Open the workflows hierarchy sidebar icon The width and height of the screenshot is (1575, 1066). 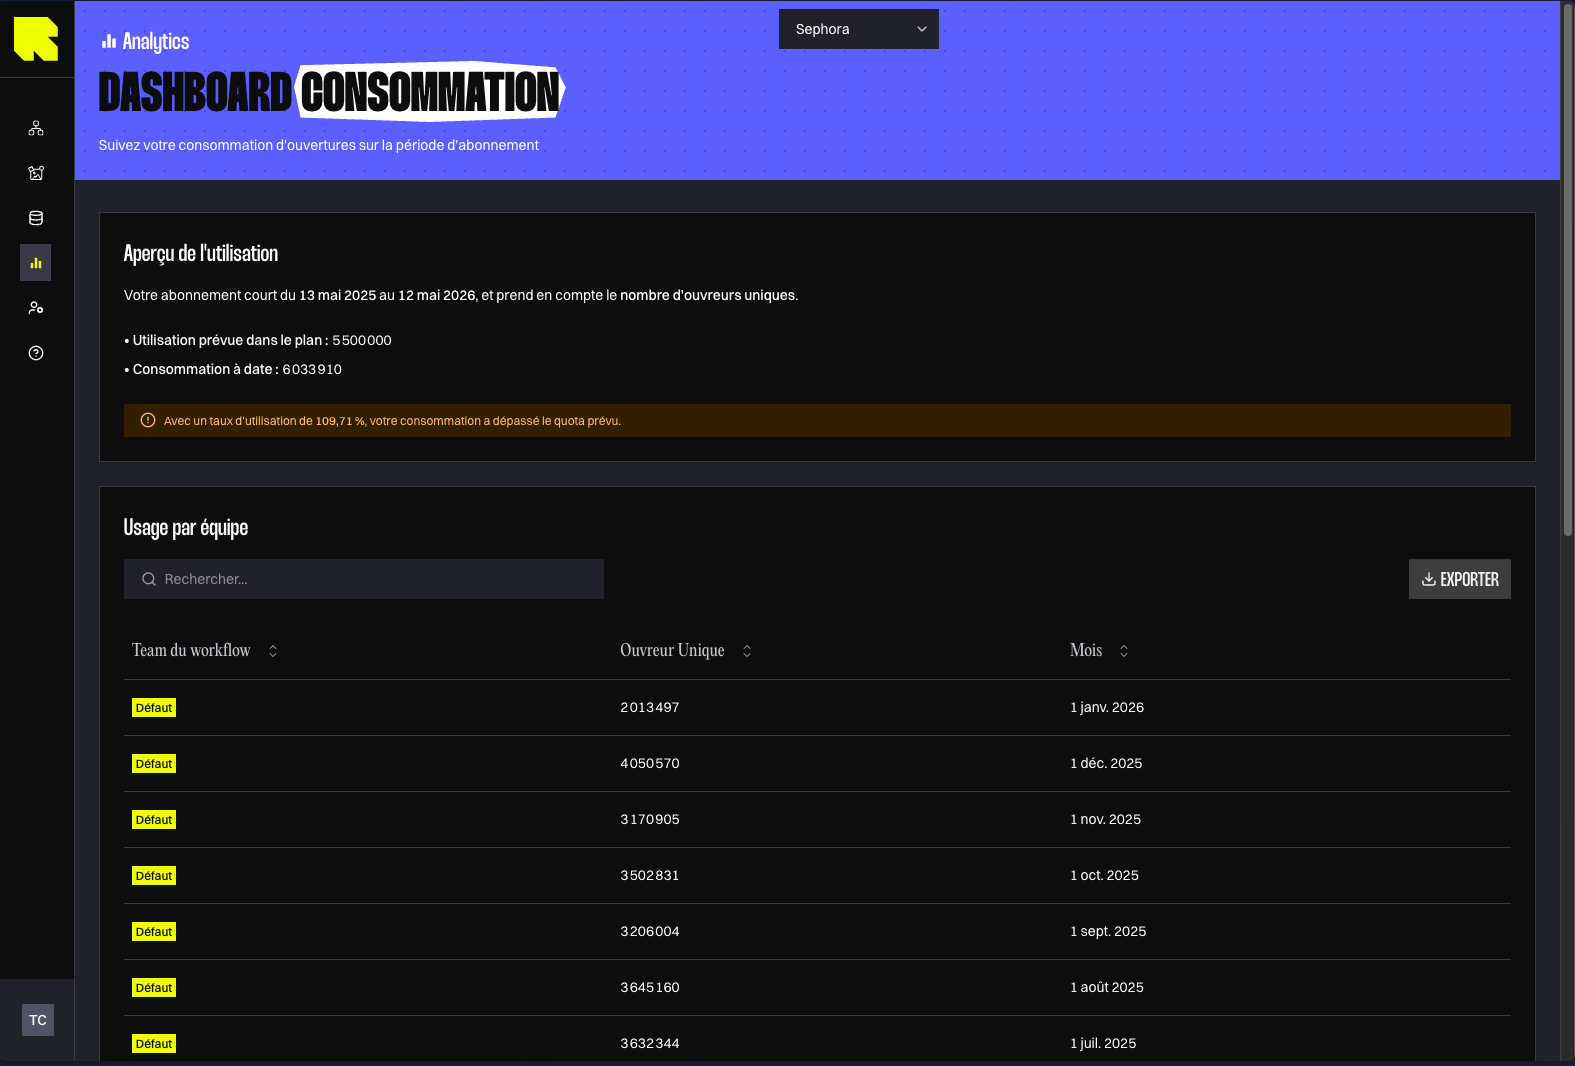tap(36, 128)
